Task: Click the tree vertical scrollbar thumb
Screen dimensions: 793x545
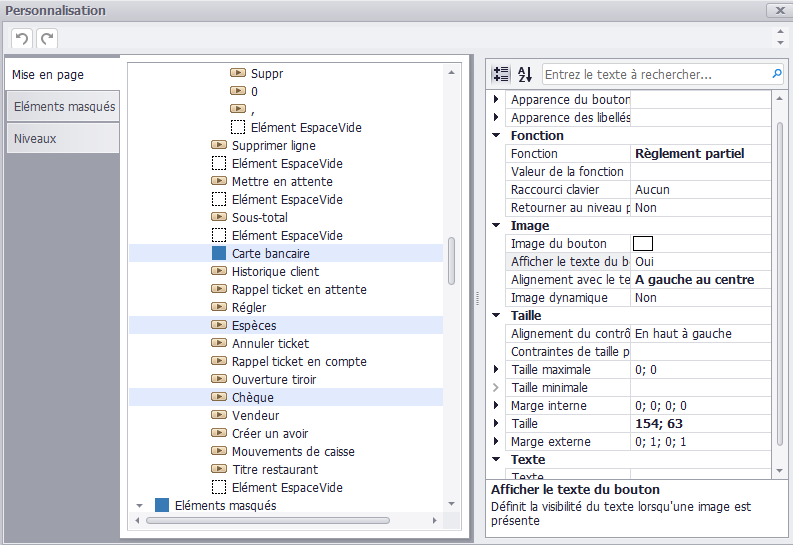Action: pos(452,261)
